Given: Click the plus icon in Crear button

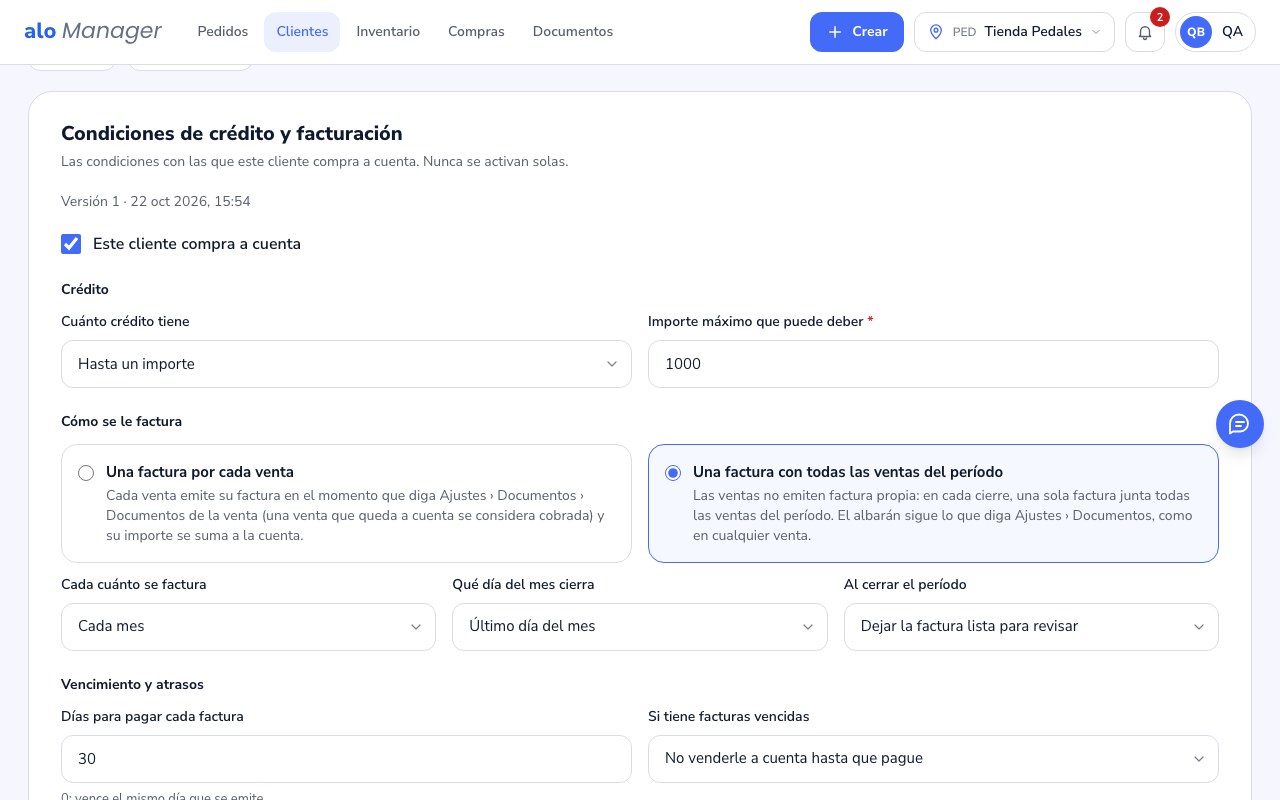Looking at the screenshot, I should (835, 32).
